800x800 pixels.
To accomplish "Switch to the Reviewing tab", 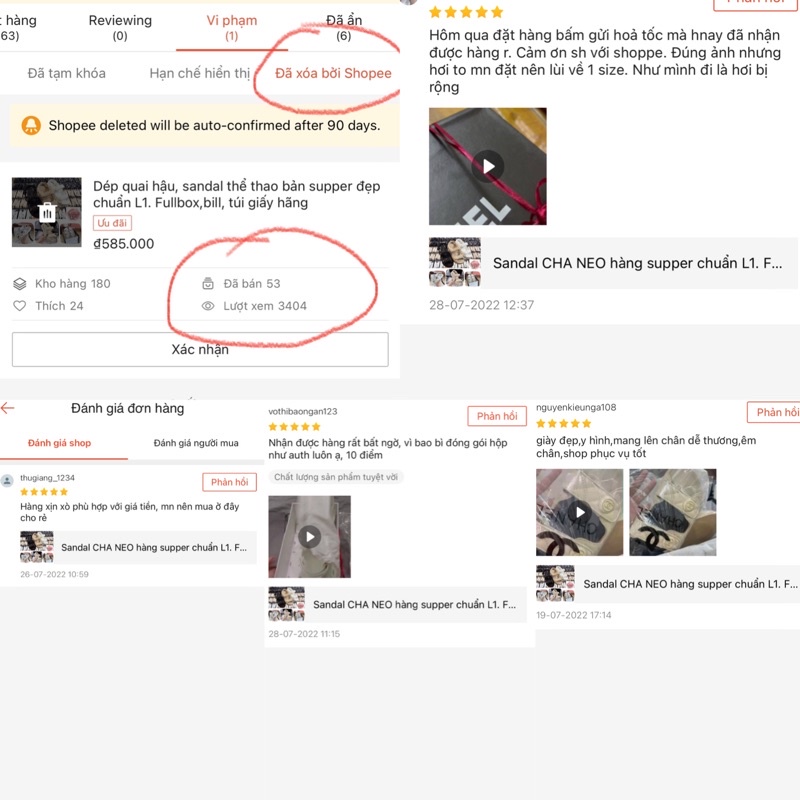I will [120, 27].
